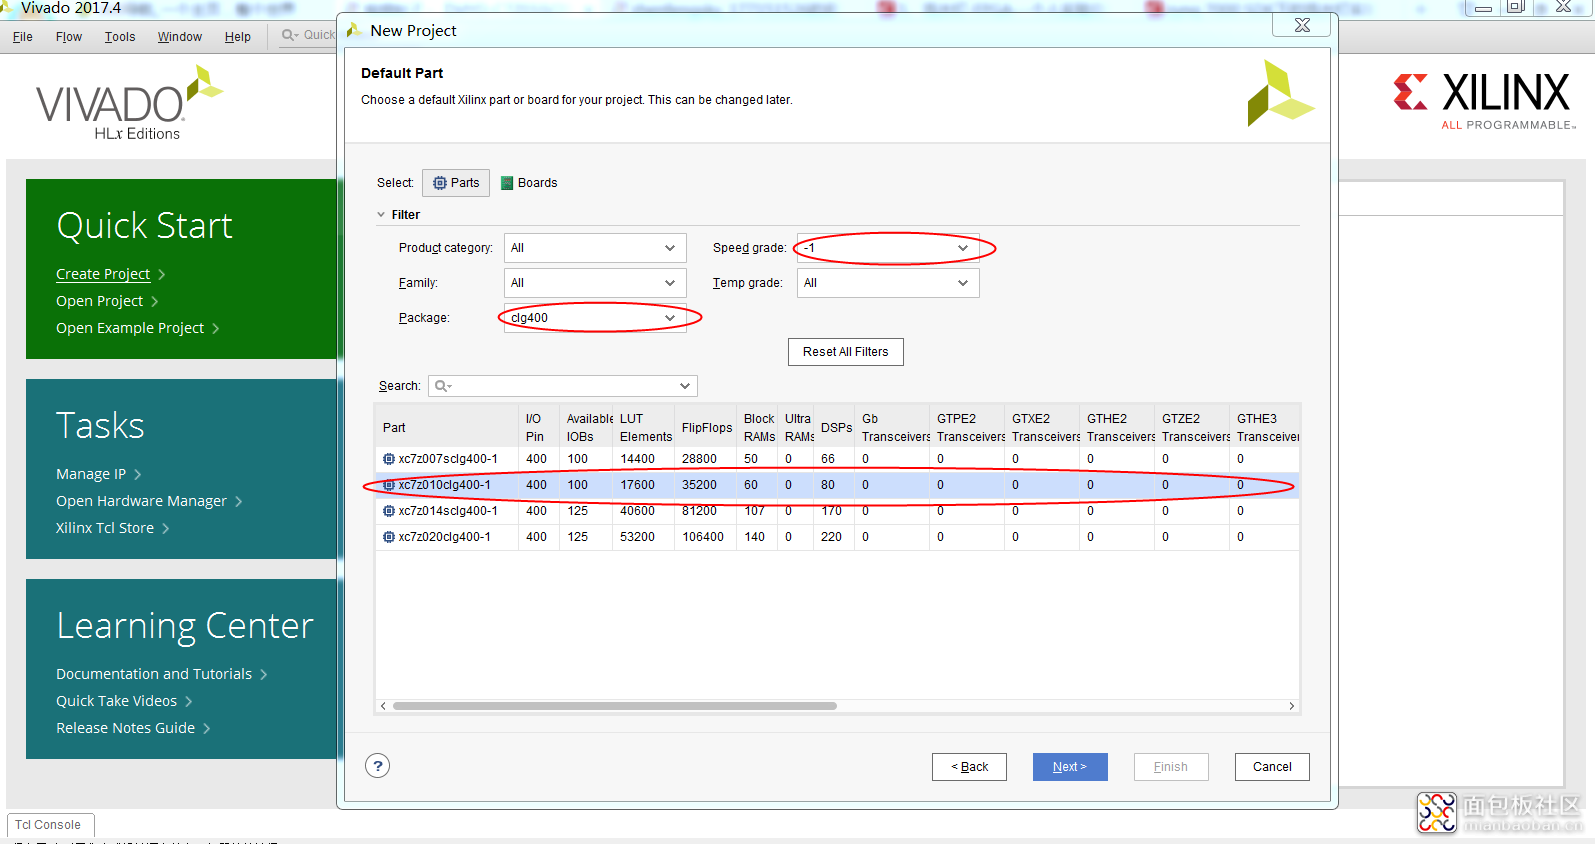Screen dimensions: 1595x844
Task: Open the Window menu
Action: coord(180,37)
